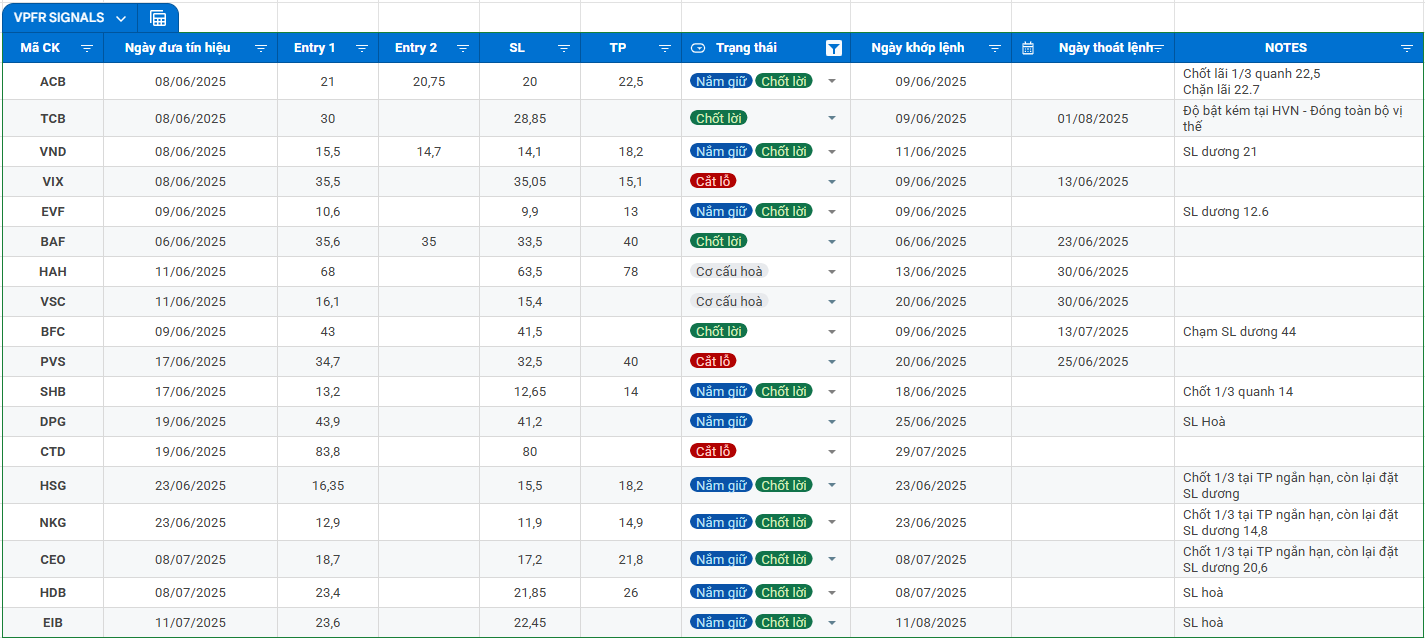Click the calendar icon in Ngày thoát lệnh header

pos(1028,48)
